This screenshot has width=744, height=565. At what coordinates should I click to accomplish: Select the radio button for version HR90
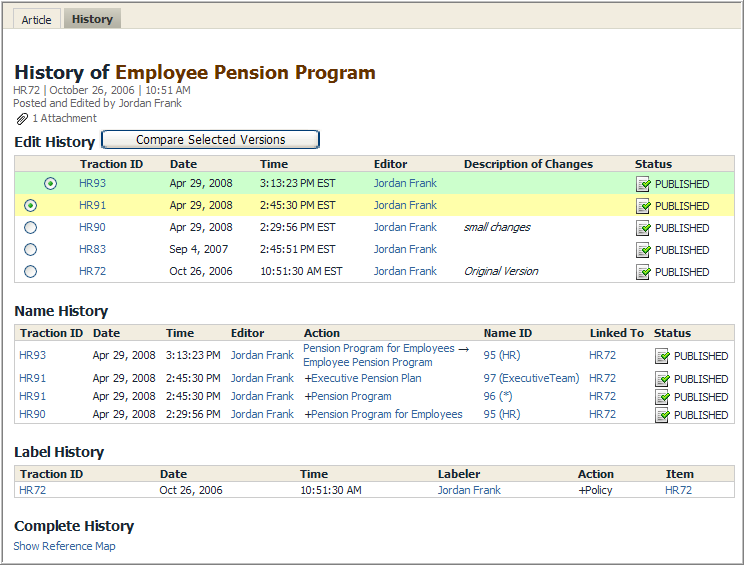pos(30,228)
